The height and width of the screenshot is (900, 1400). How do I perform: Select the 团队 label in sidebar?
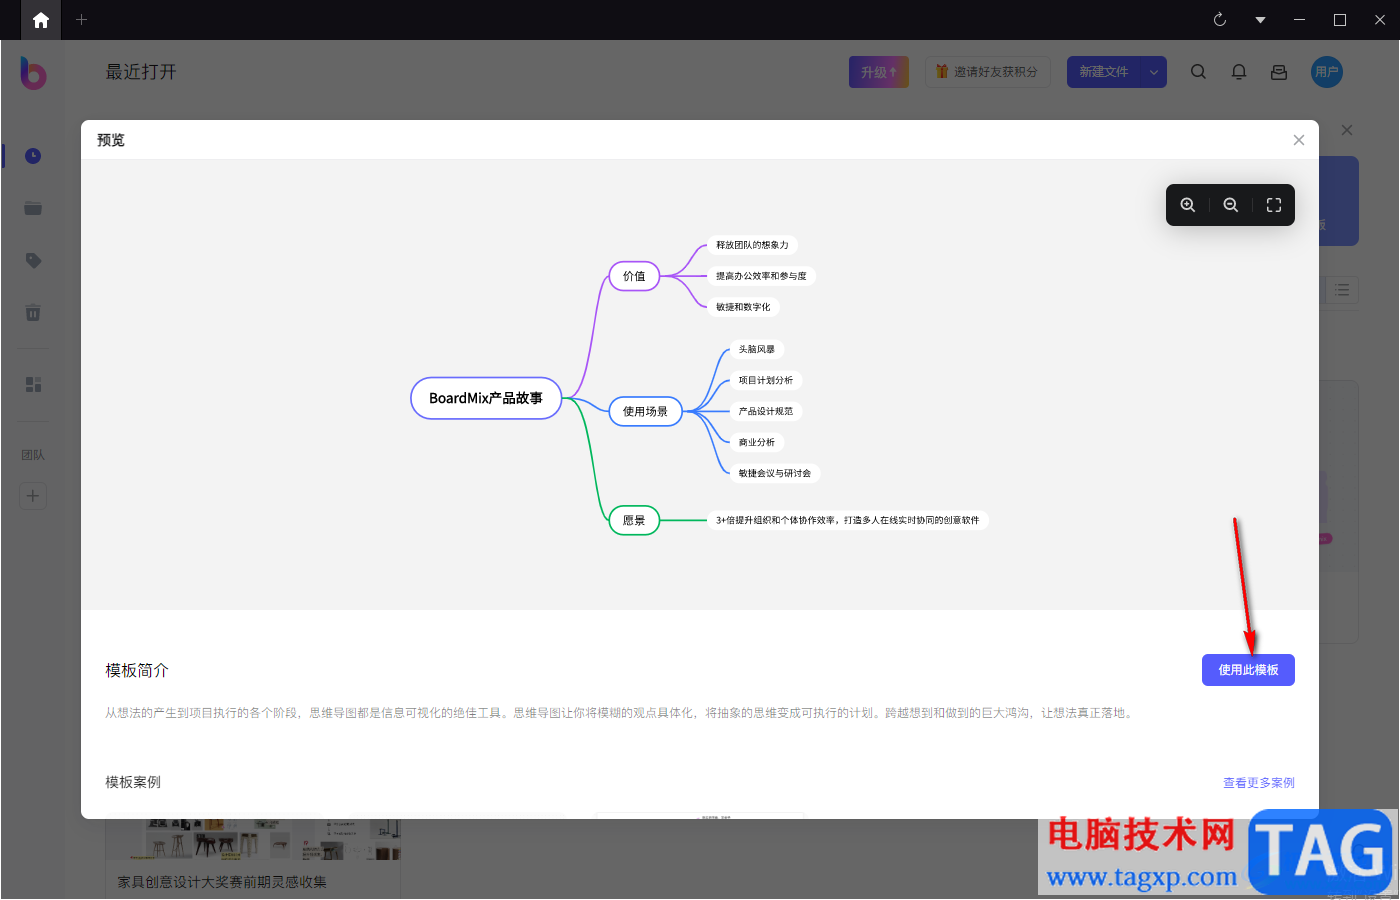coord(33,455)
